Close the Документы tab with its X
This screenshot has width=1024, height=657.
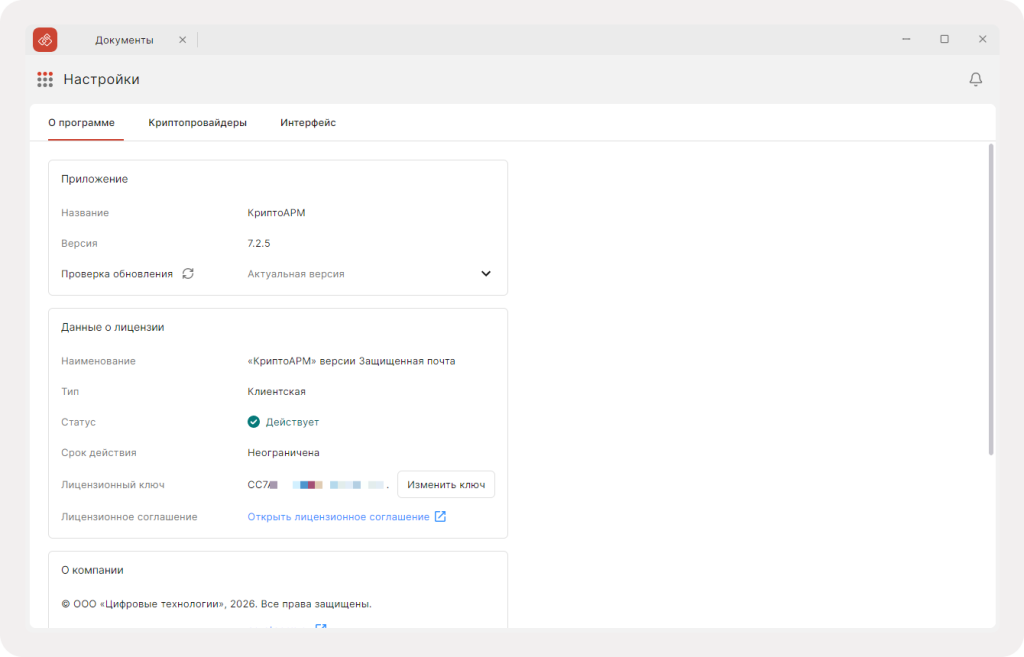183,40
